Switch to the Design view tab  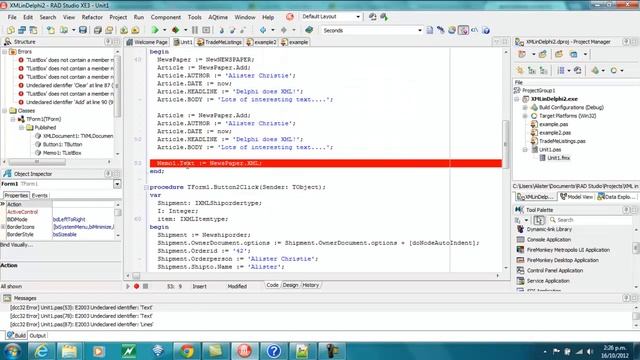(290, 285)
